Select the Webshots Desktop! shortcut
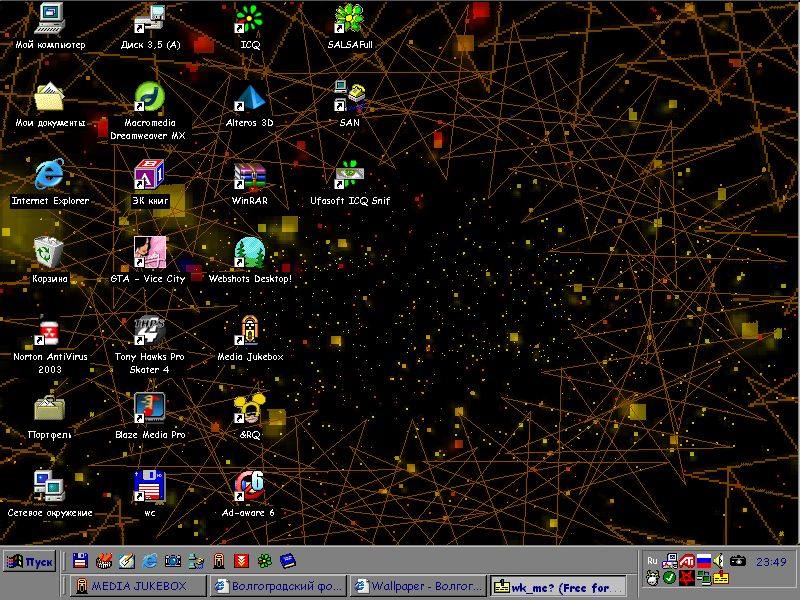The height and width of the screenshot is (600, 800). [x=249, y=260]
